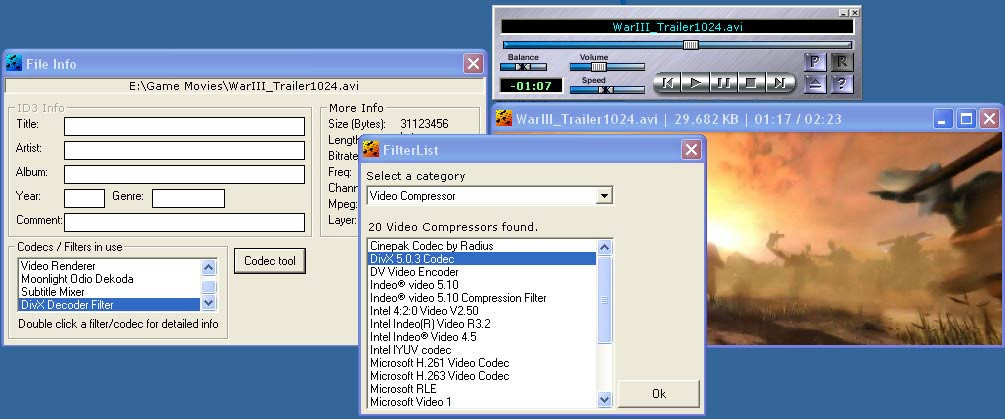1005x419 pixels.
Task: Click the Codecs list scroll up arrow
Action: (209, 267)
